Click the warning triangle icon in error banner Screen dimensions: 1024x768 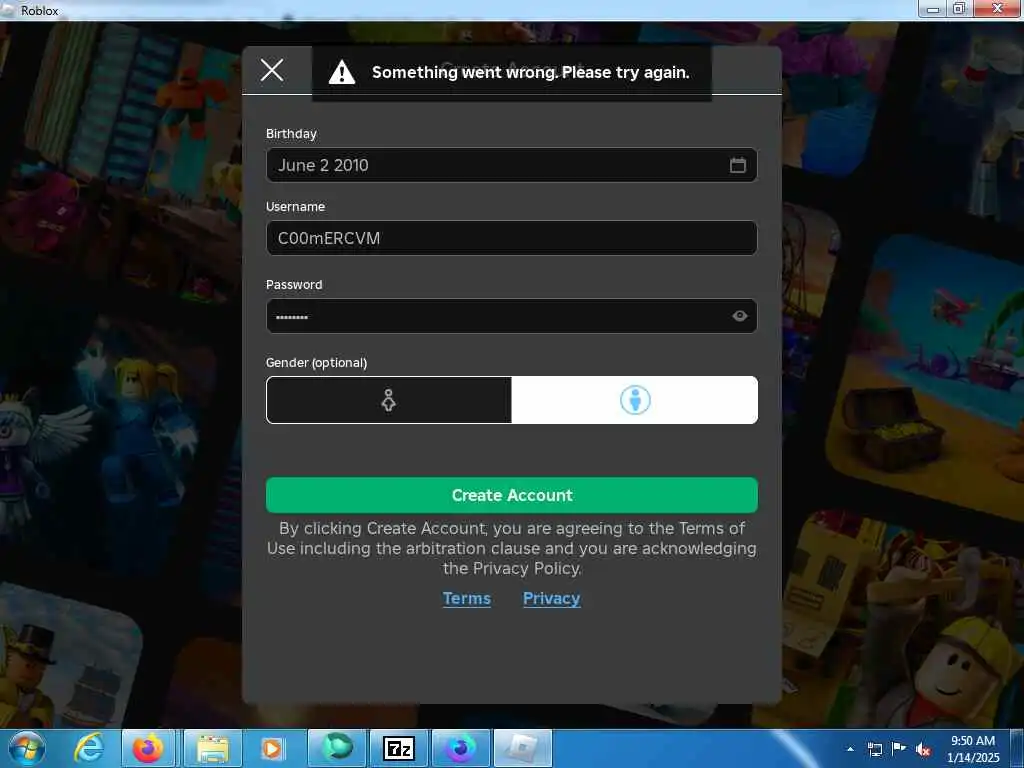(342, 72)
